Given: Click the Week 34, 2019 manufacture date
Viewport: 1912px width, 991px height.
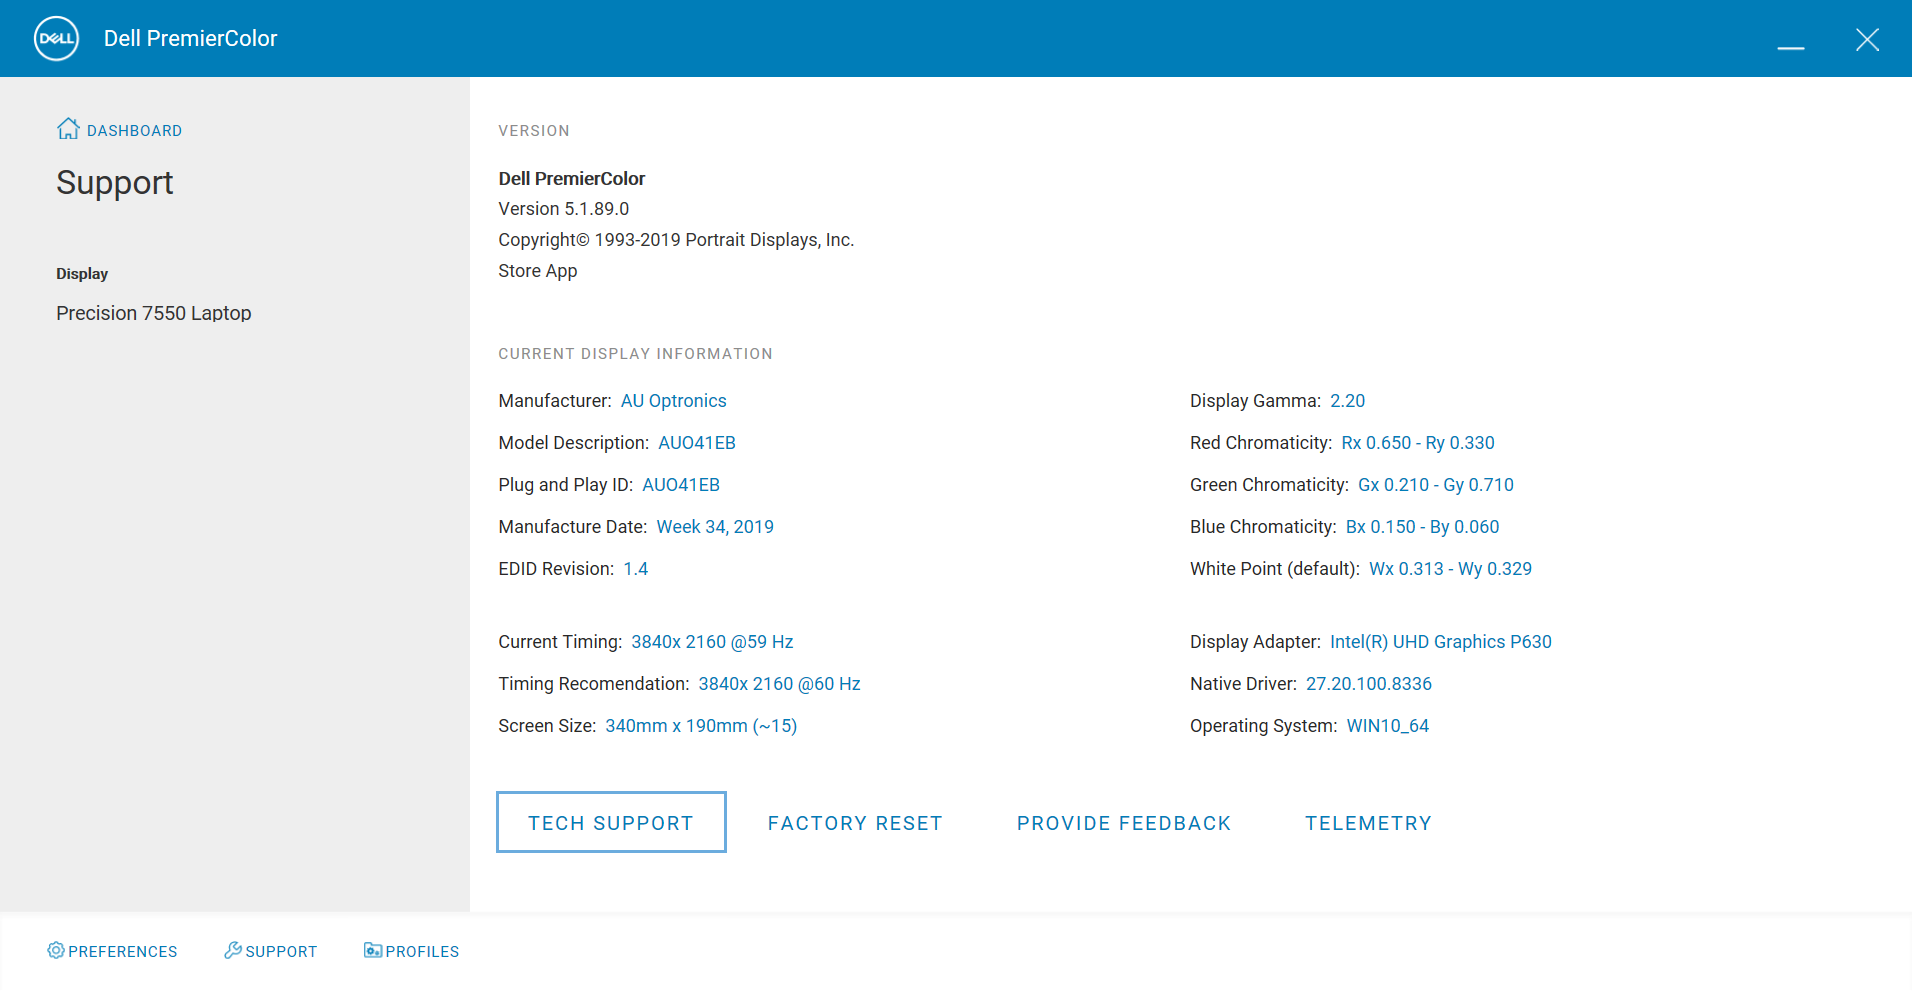Looking at the screenshot, I should coord(715,527).
